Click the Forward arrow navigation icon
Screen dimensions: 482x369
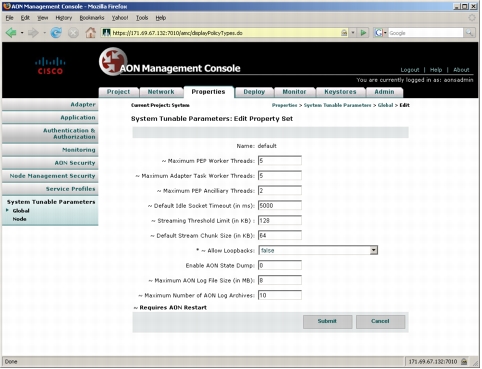[x=33, y=33]
